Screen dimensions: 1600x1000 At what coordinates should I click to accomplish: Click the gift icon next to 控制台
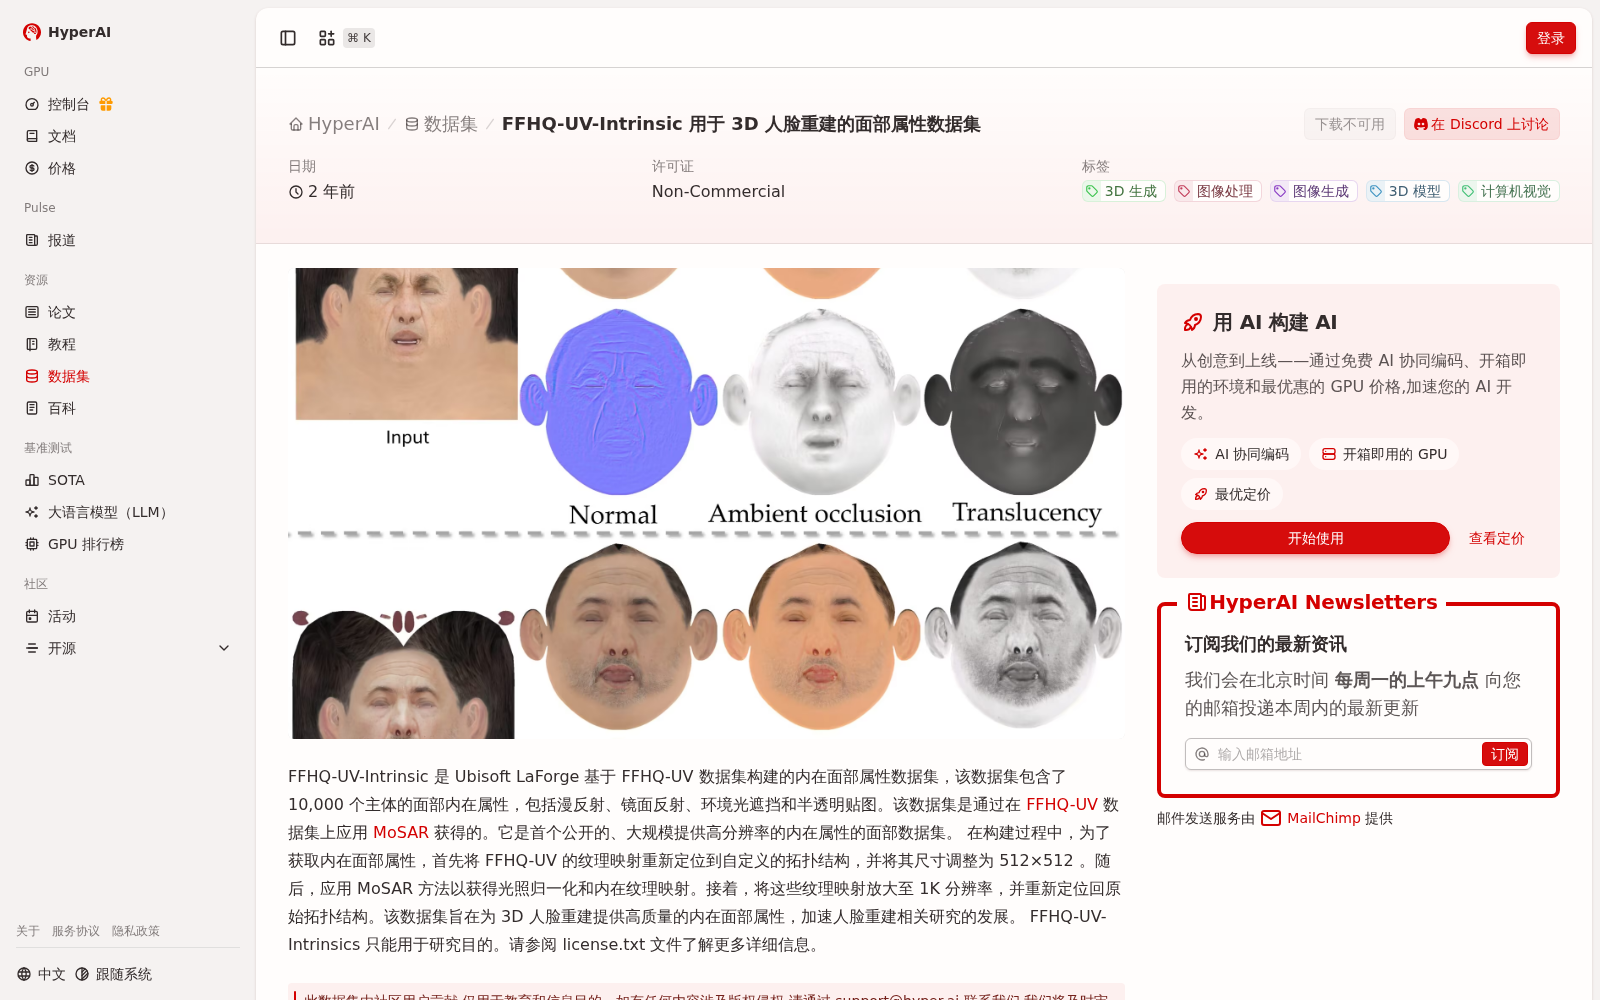[106, 104]
